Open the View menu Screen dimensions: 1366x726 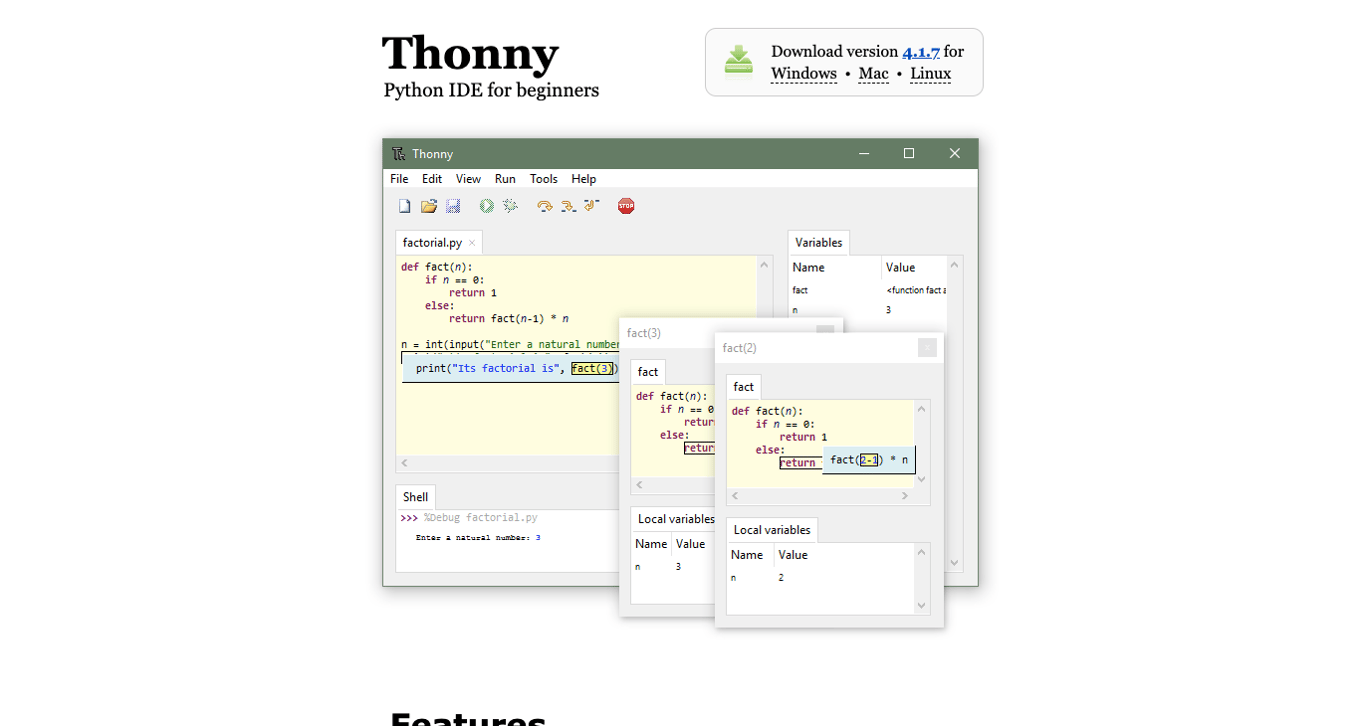point(468,179)
